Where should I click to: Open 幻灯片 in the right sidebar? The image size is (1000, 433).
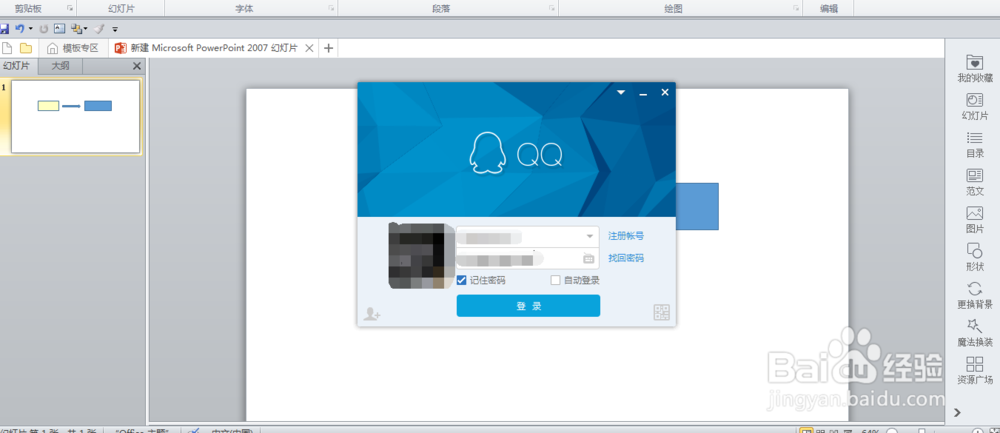[974, 106]
